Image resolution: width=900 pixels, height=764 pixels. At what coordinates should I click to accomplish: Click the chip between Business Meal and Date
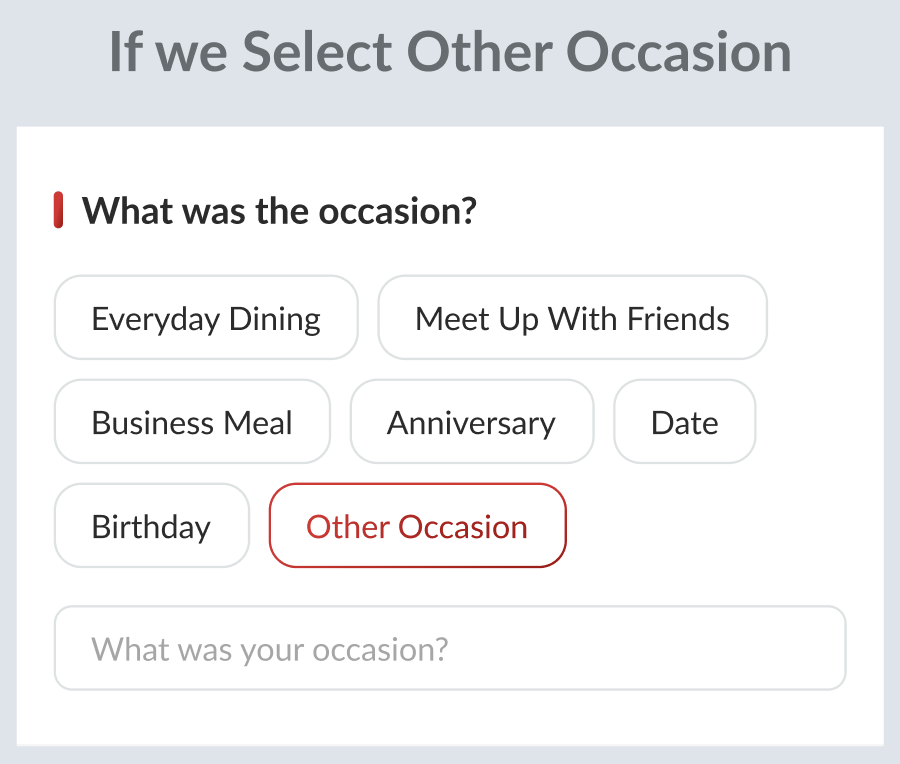pos(471,422)
